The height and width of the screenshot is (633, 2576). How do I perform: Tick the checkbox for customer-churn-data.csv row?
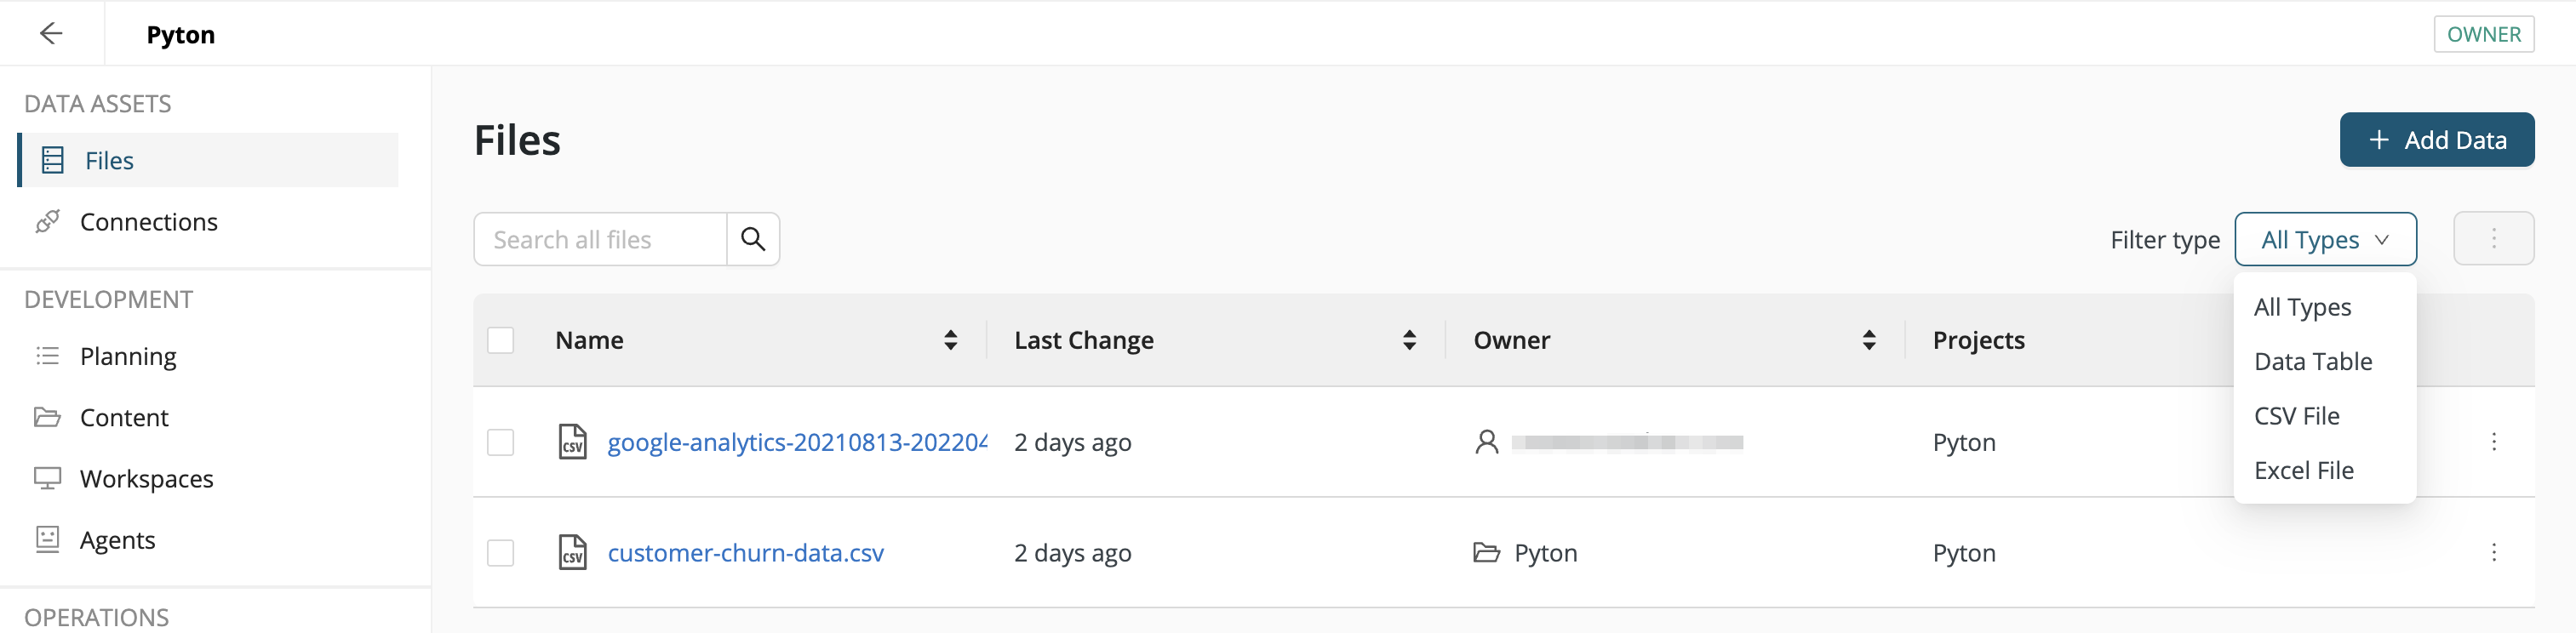501,552
